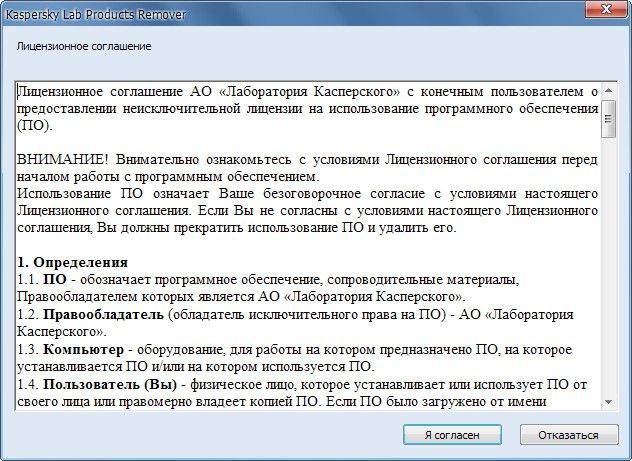Click the line starting "своего лица или правомерно"

click(x=282, y=402)
